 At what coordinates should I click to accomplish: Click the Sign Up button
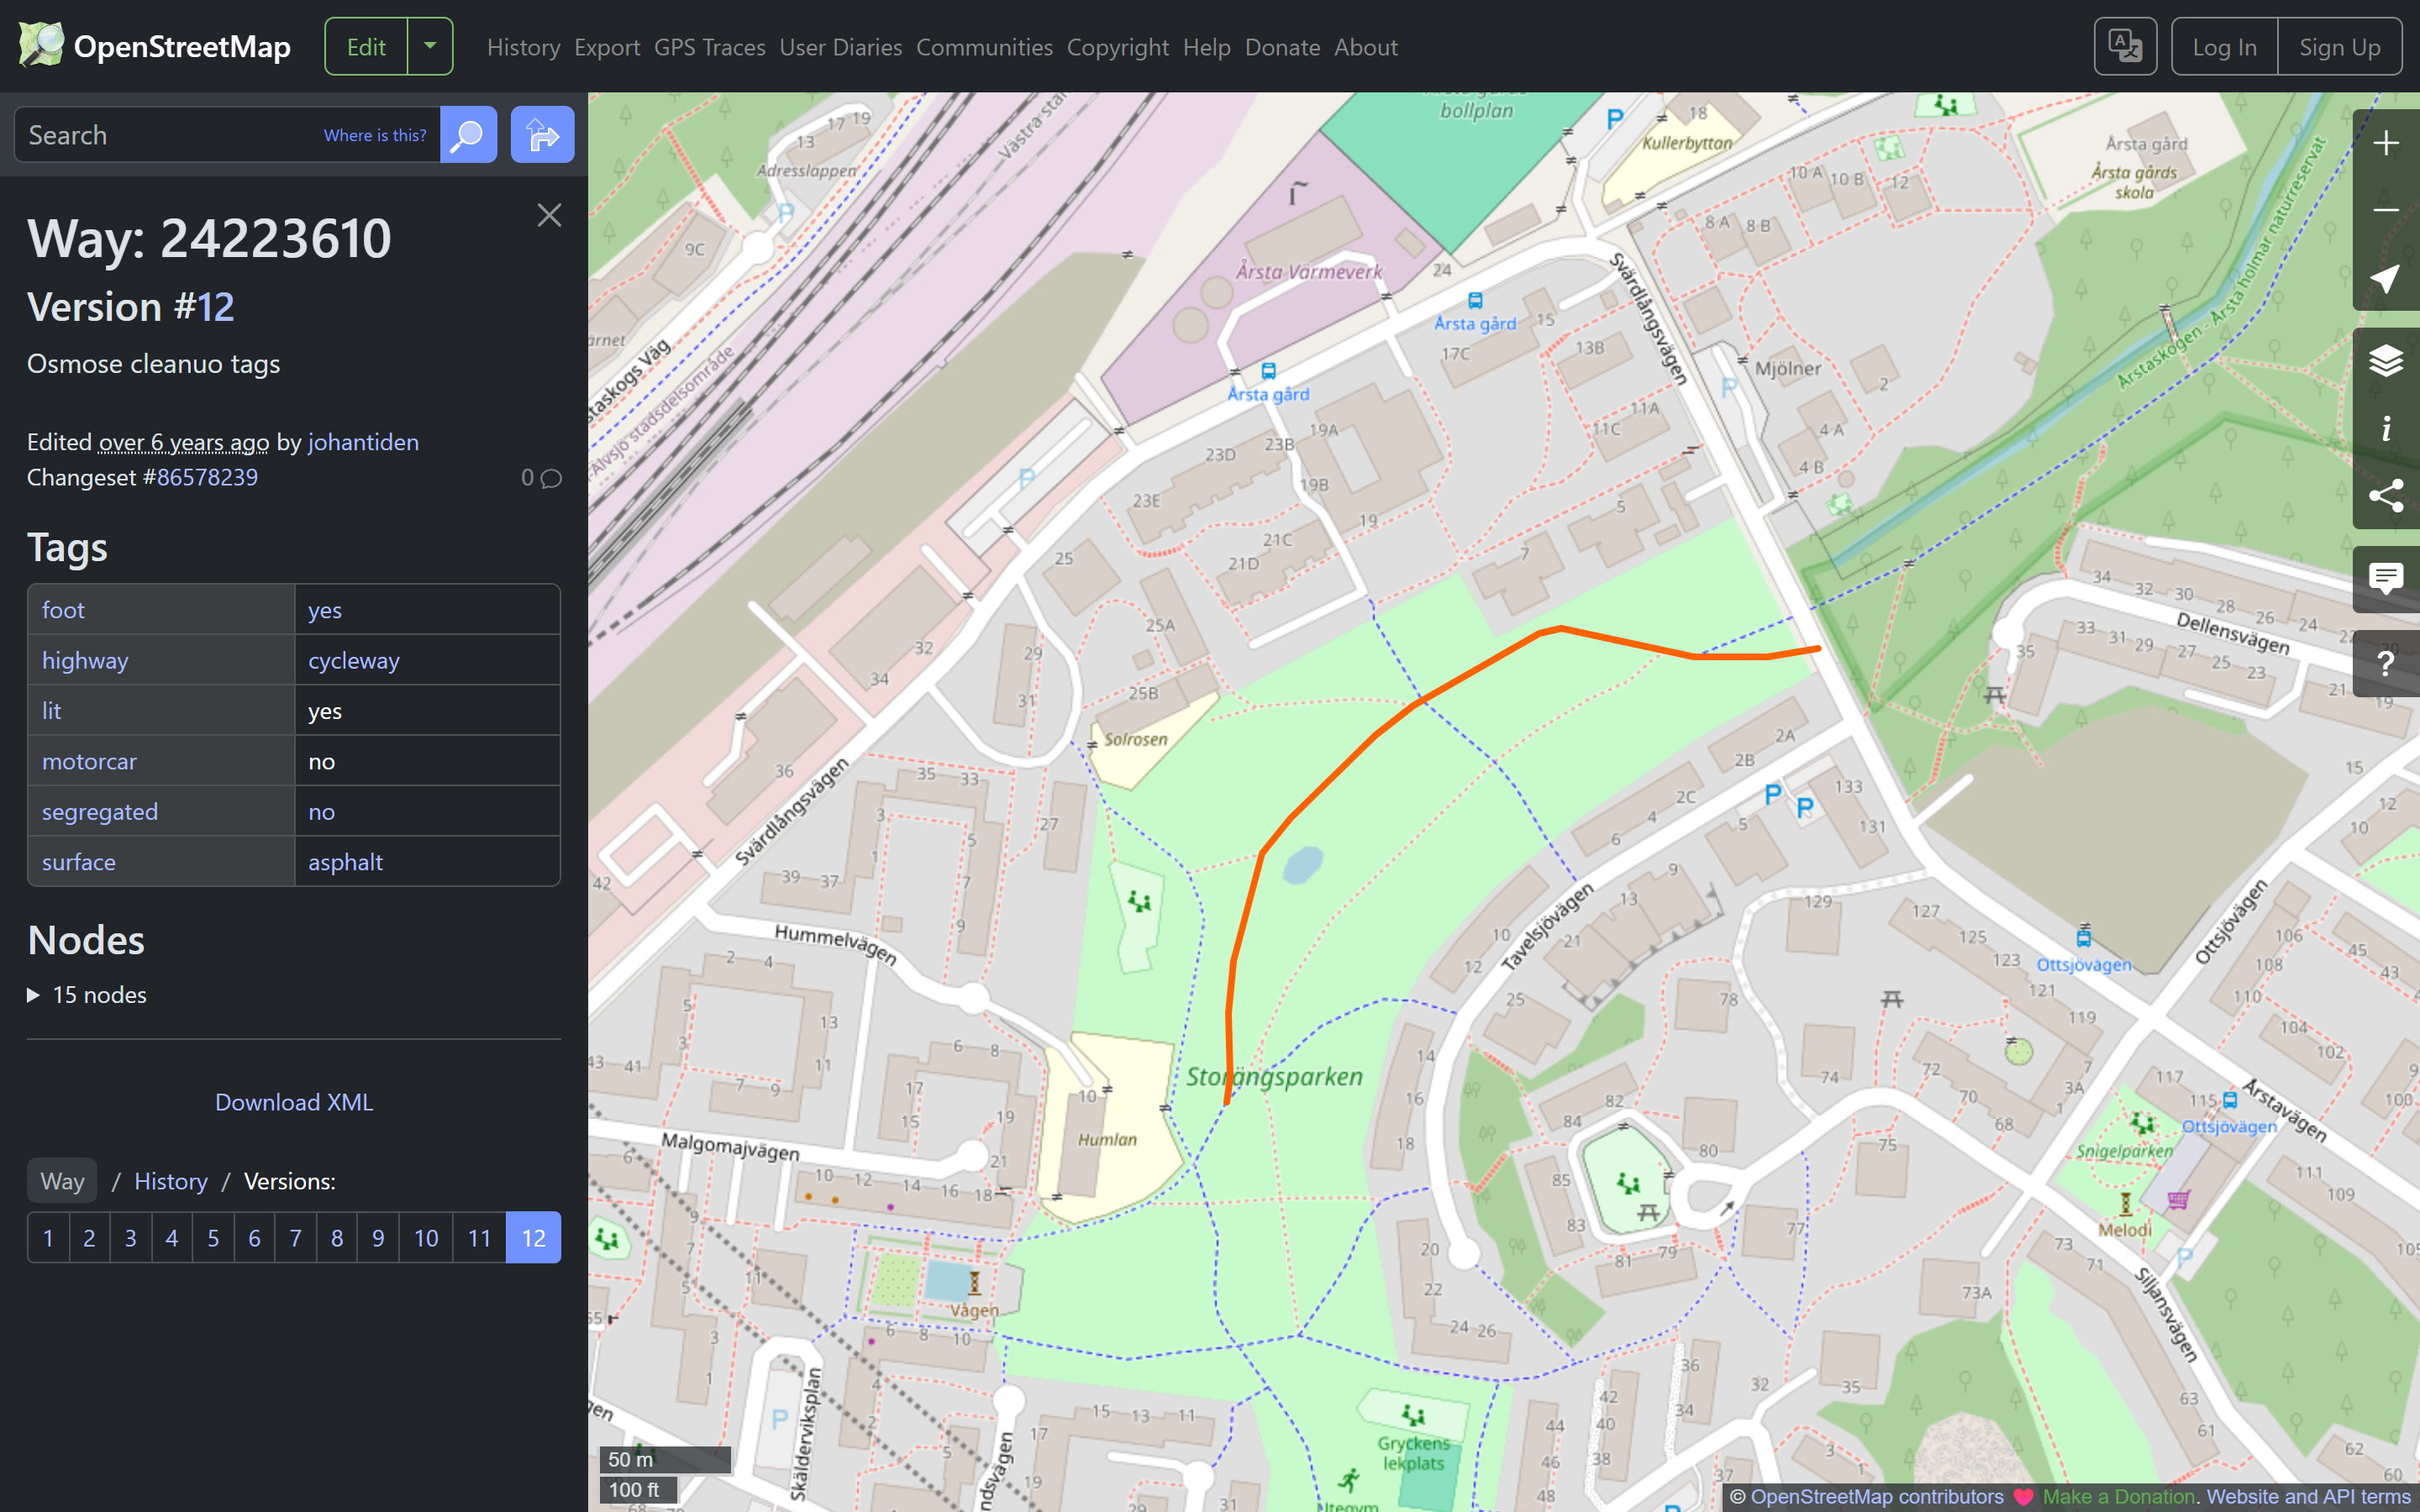pyautogui.click(x=2339, y=46)
